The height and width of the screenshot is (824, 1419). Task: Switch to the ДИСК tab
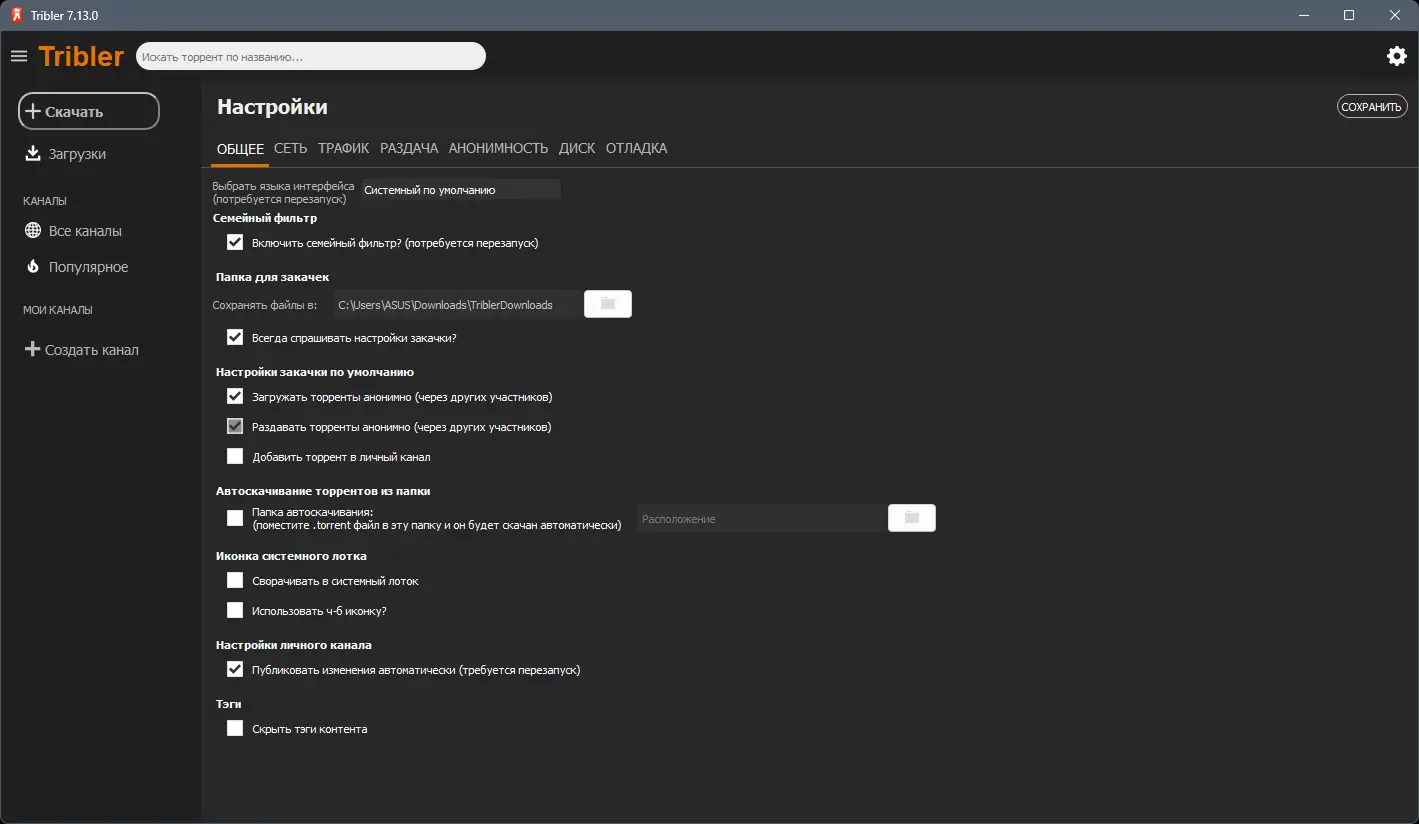[x=577, y=148]
